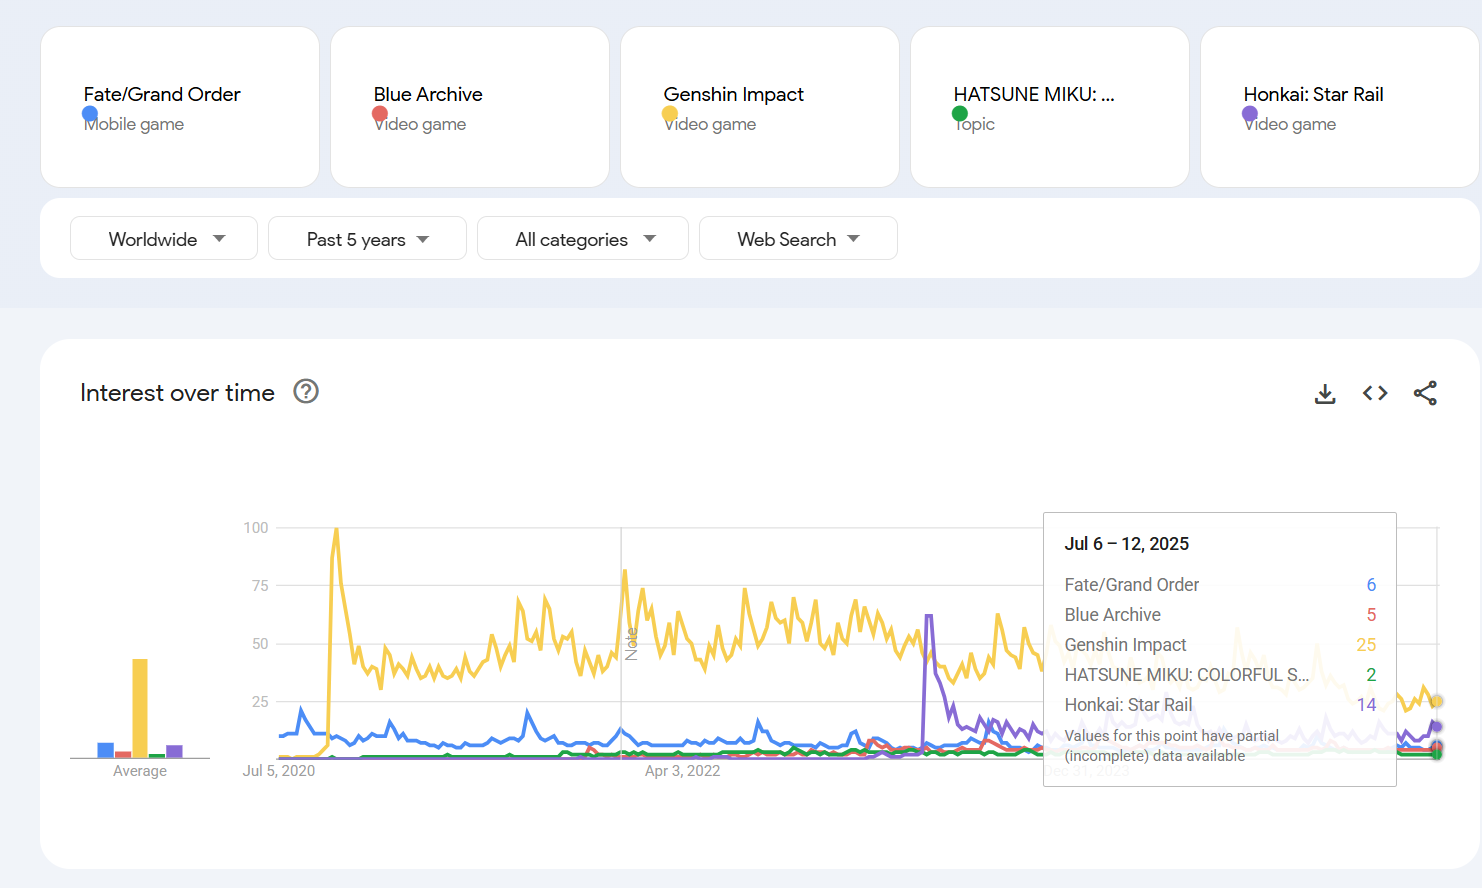Click Genshin Impact value 25 in tooltip
This screenshot has width=1482, height=888.
(1366, 645)
